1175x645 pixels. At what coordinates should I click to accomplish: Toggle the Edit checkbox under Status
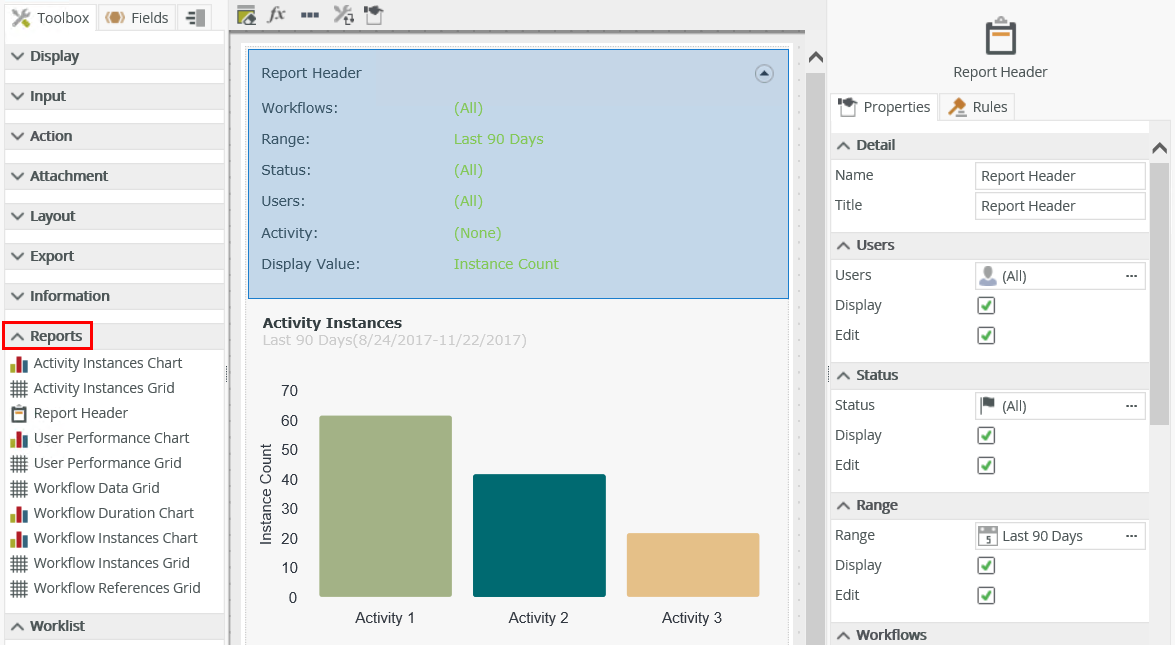pyautogui.click(x=986, y=466)
